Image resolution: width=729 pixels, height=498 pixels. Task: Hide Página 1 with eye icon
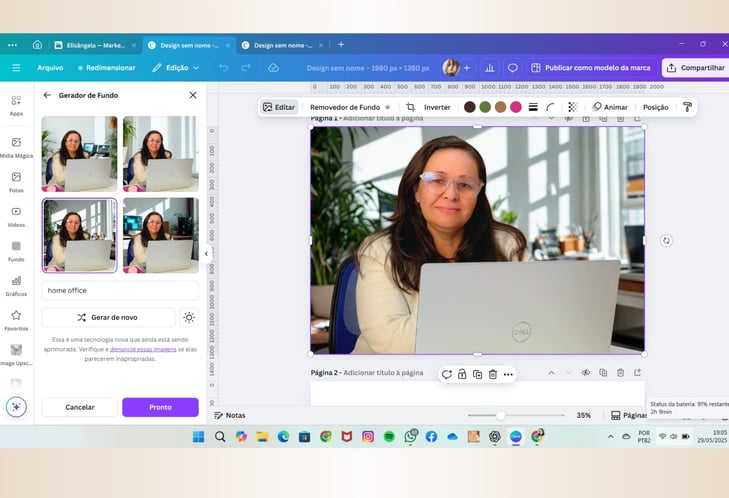coord(568,118)
